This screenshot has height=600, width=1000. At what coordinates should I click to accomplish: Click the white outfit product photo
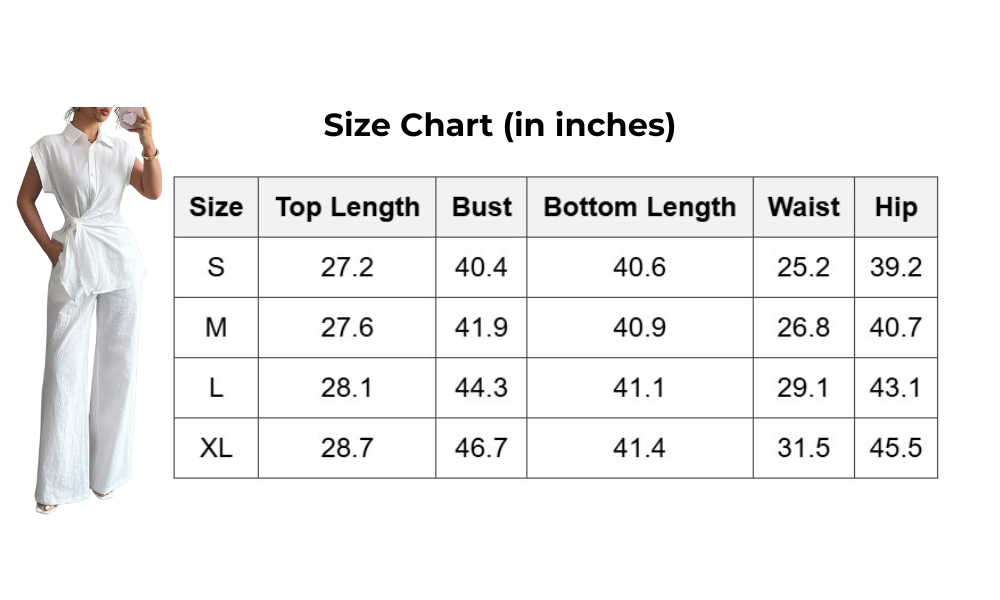[90, 310]
